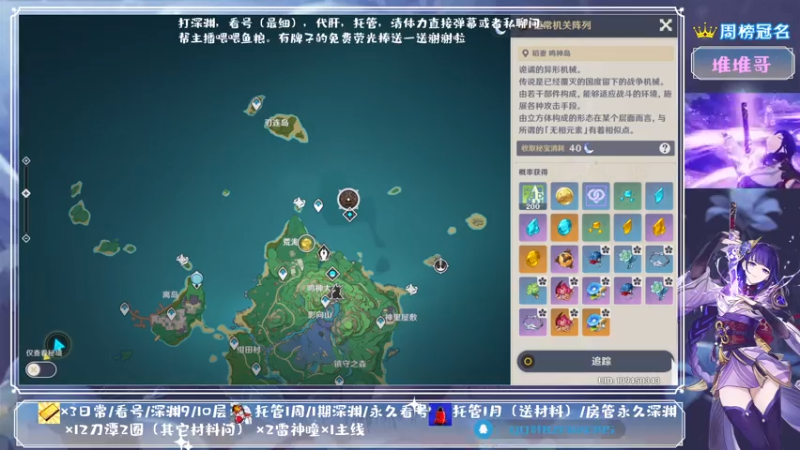The image size is (800, 450).
Task: Click the 堆堆哥 name banner
Action: pos(742,64)
